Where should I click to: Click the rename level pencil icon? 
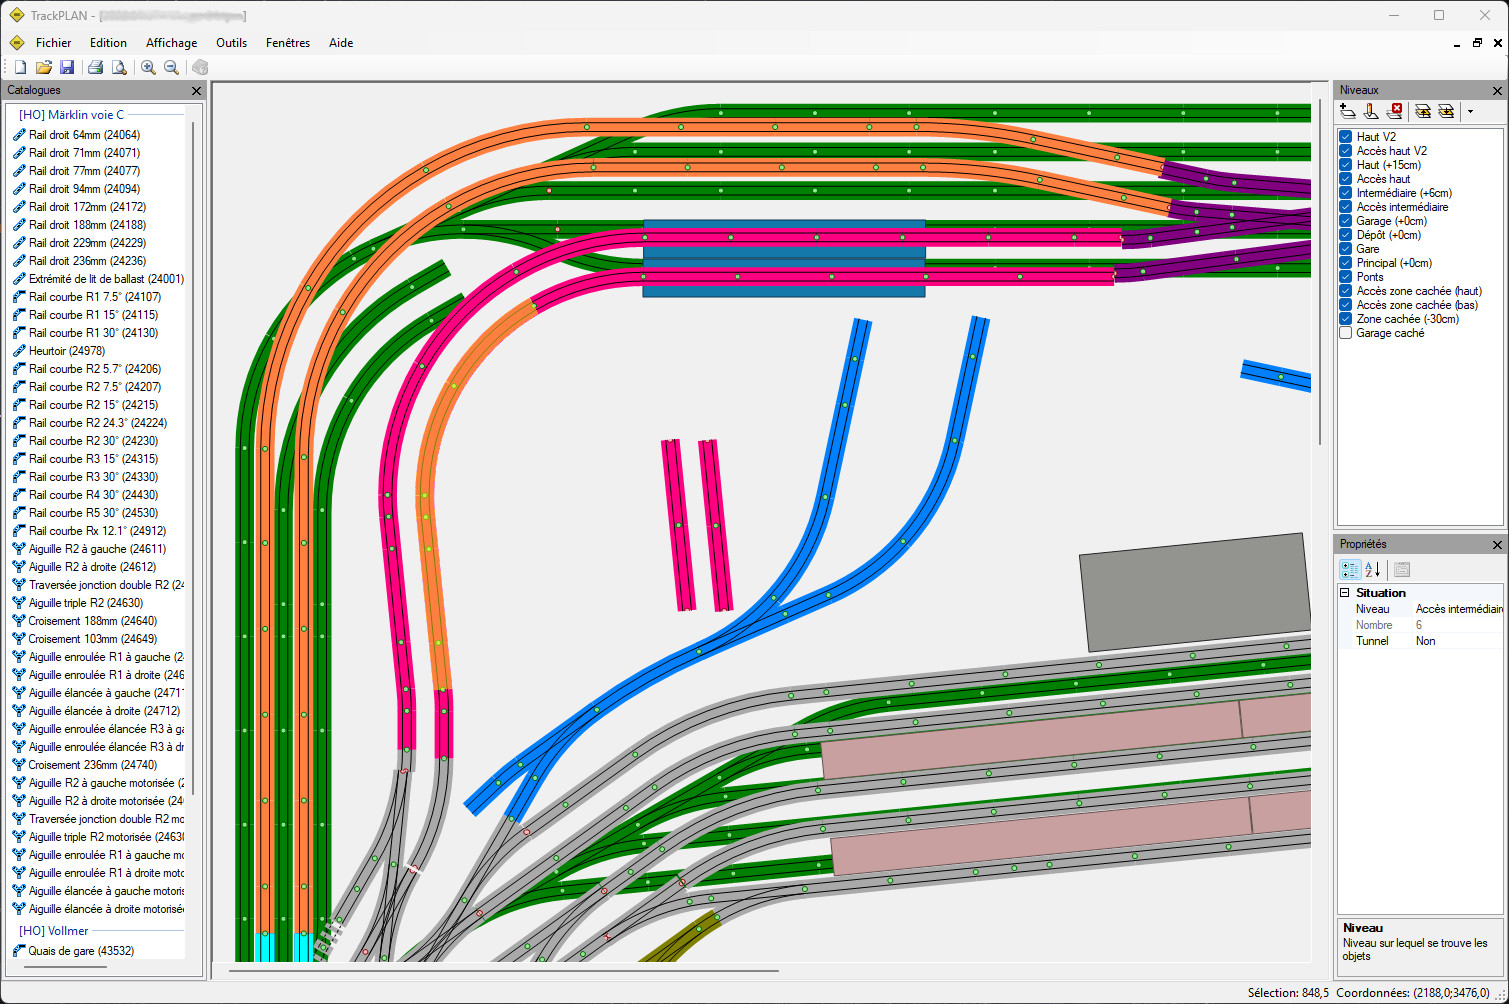click(x=1371, y=112)
